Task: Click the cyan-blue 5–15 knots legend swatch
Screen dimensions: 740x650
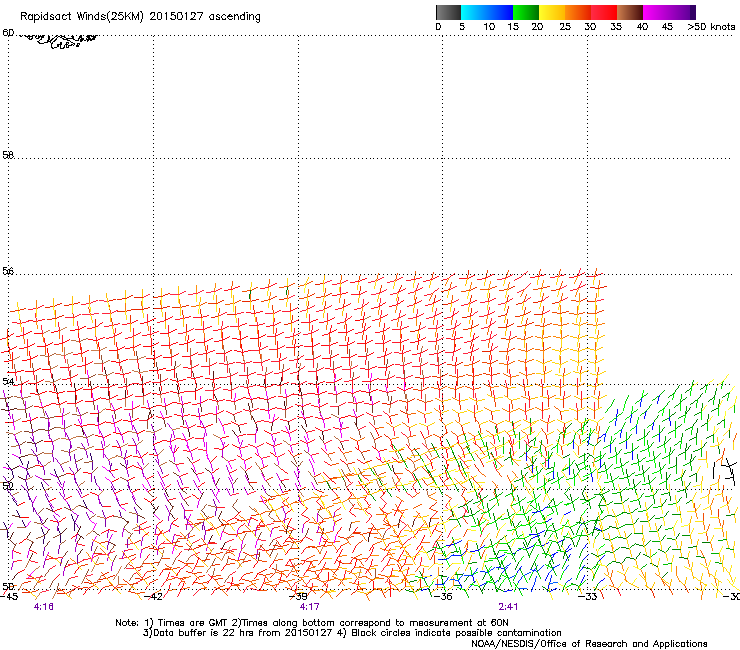Action: point(487,12)
